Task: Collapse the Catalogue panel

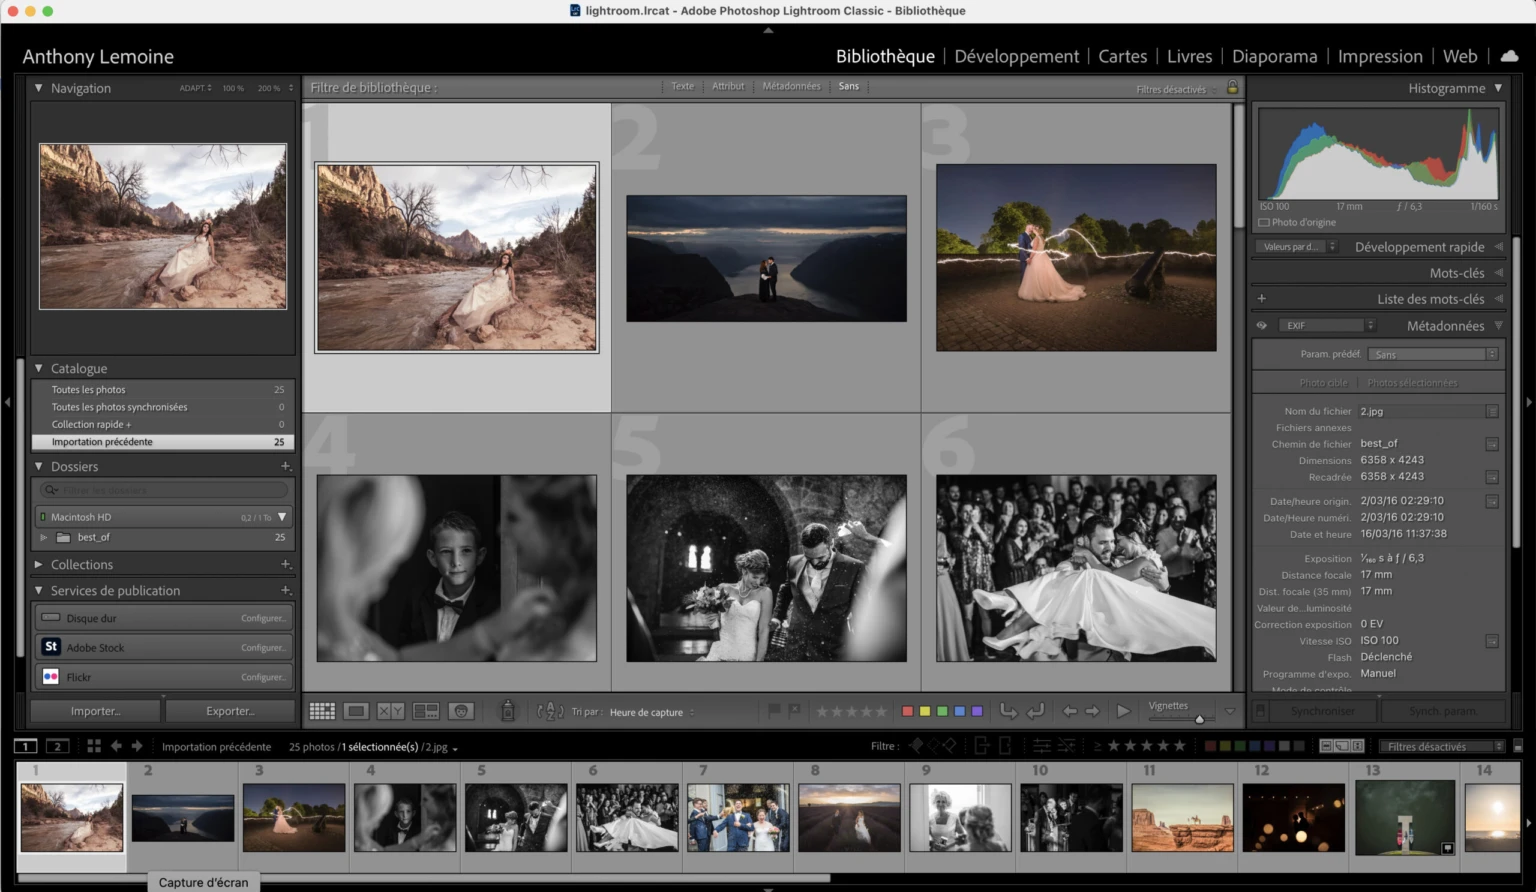Action: [x=39, y=368]
